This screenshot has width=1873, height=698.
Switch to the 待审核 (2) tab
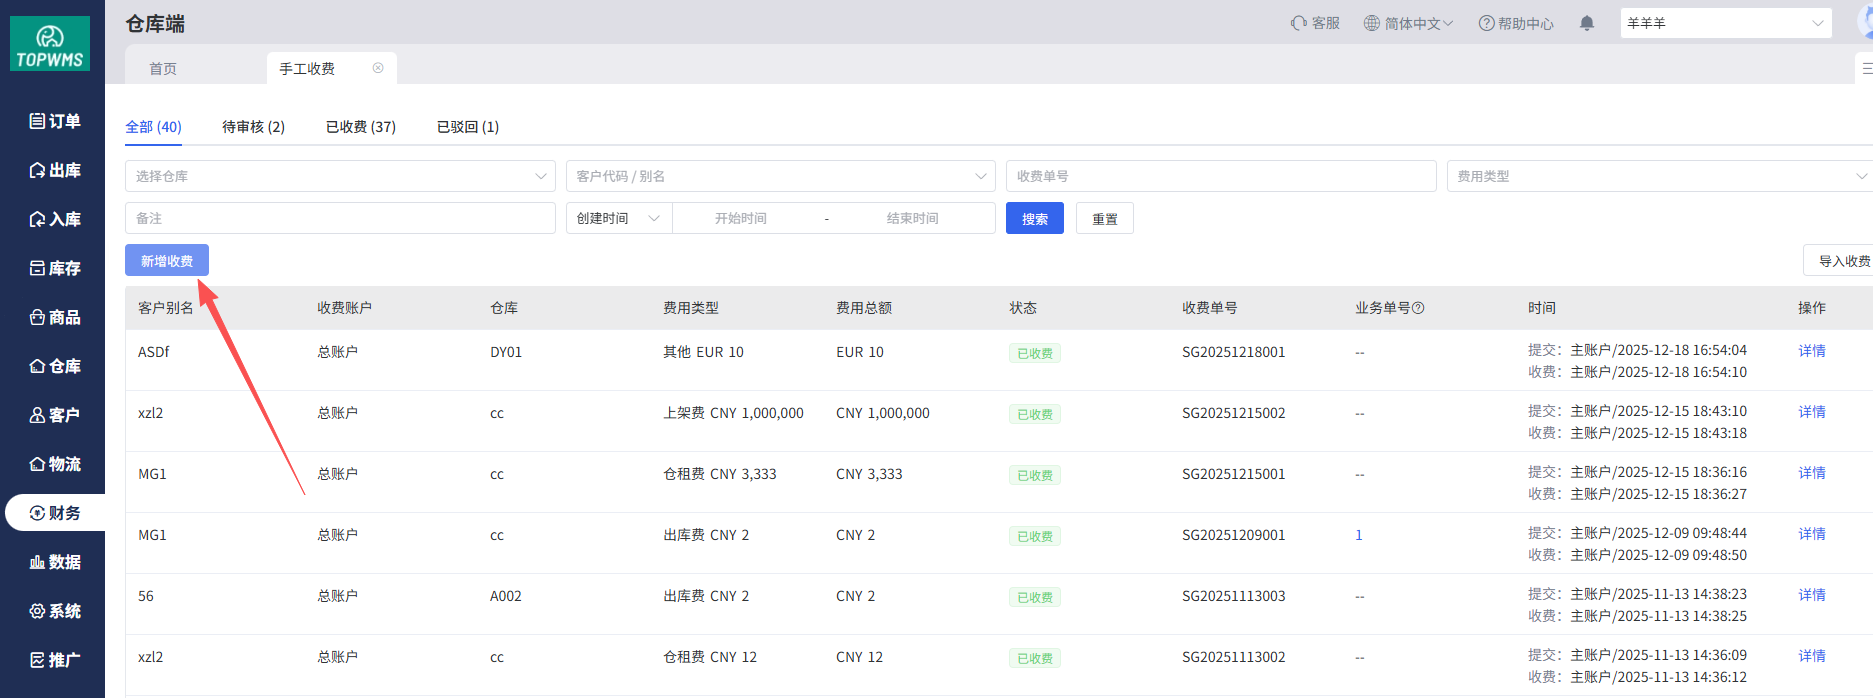tap(253, 127)
